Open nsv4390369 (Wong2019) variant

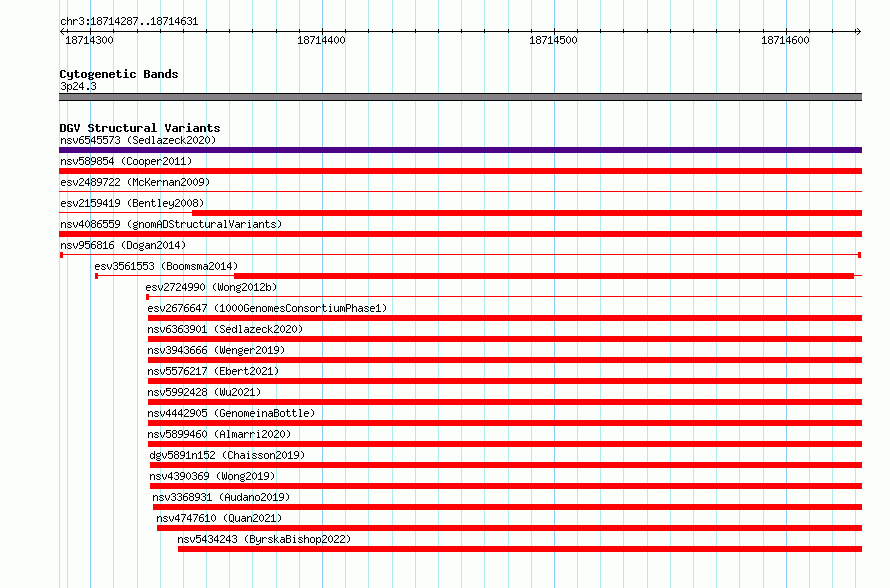pos(212,476)
